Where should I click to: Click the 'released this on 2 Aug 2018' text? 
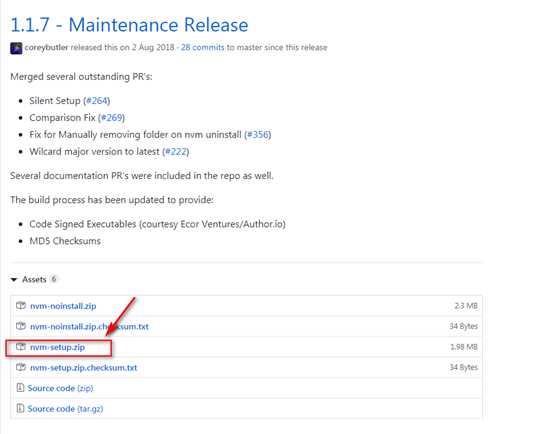123,47
